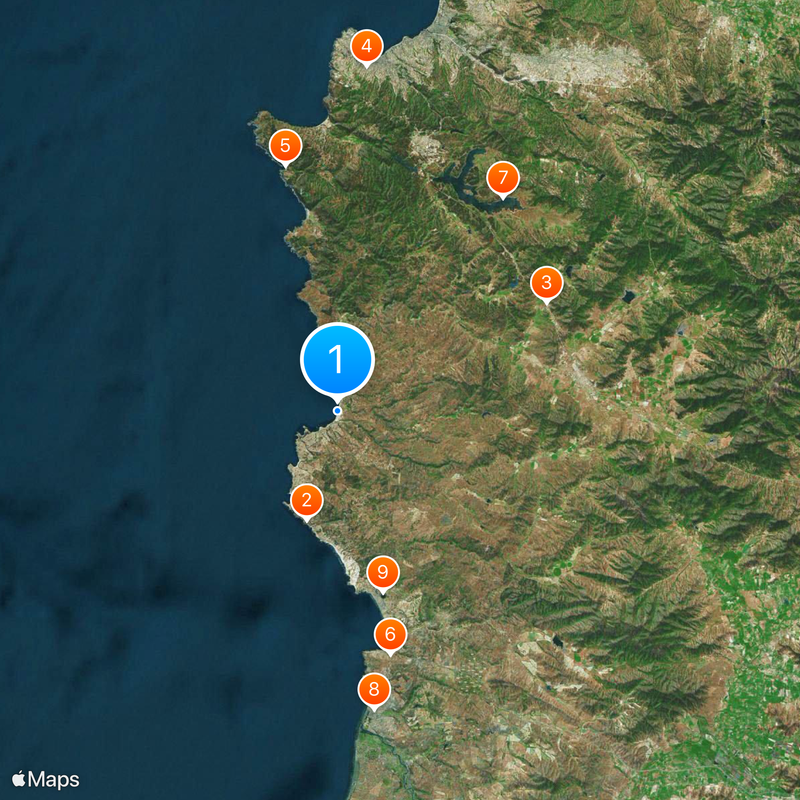Viewport: 800px width, 800px height.
Task: Open orange map pin number 9
Action: [383, 573]
